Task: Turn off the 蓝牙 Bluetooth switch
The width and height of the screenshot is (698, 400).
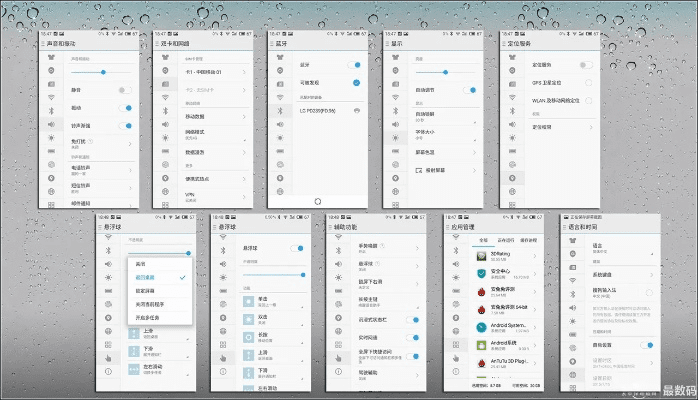Action: pos(357,65)
